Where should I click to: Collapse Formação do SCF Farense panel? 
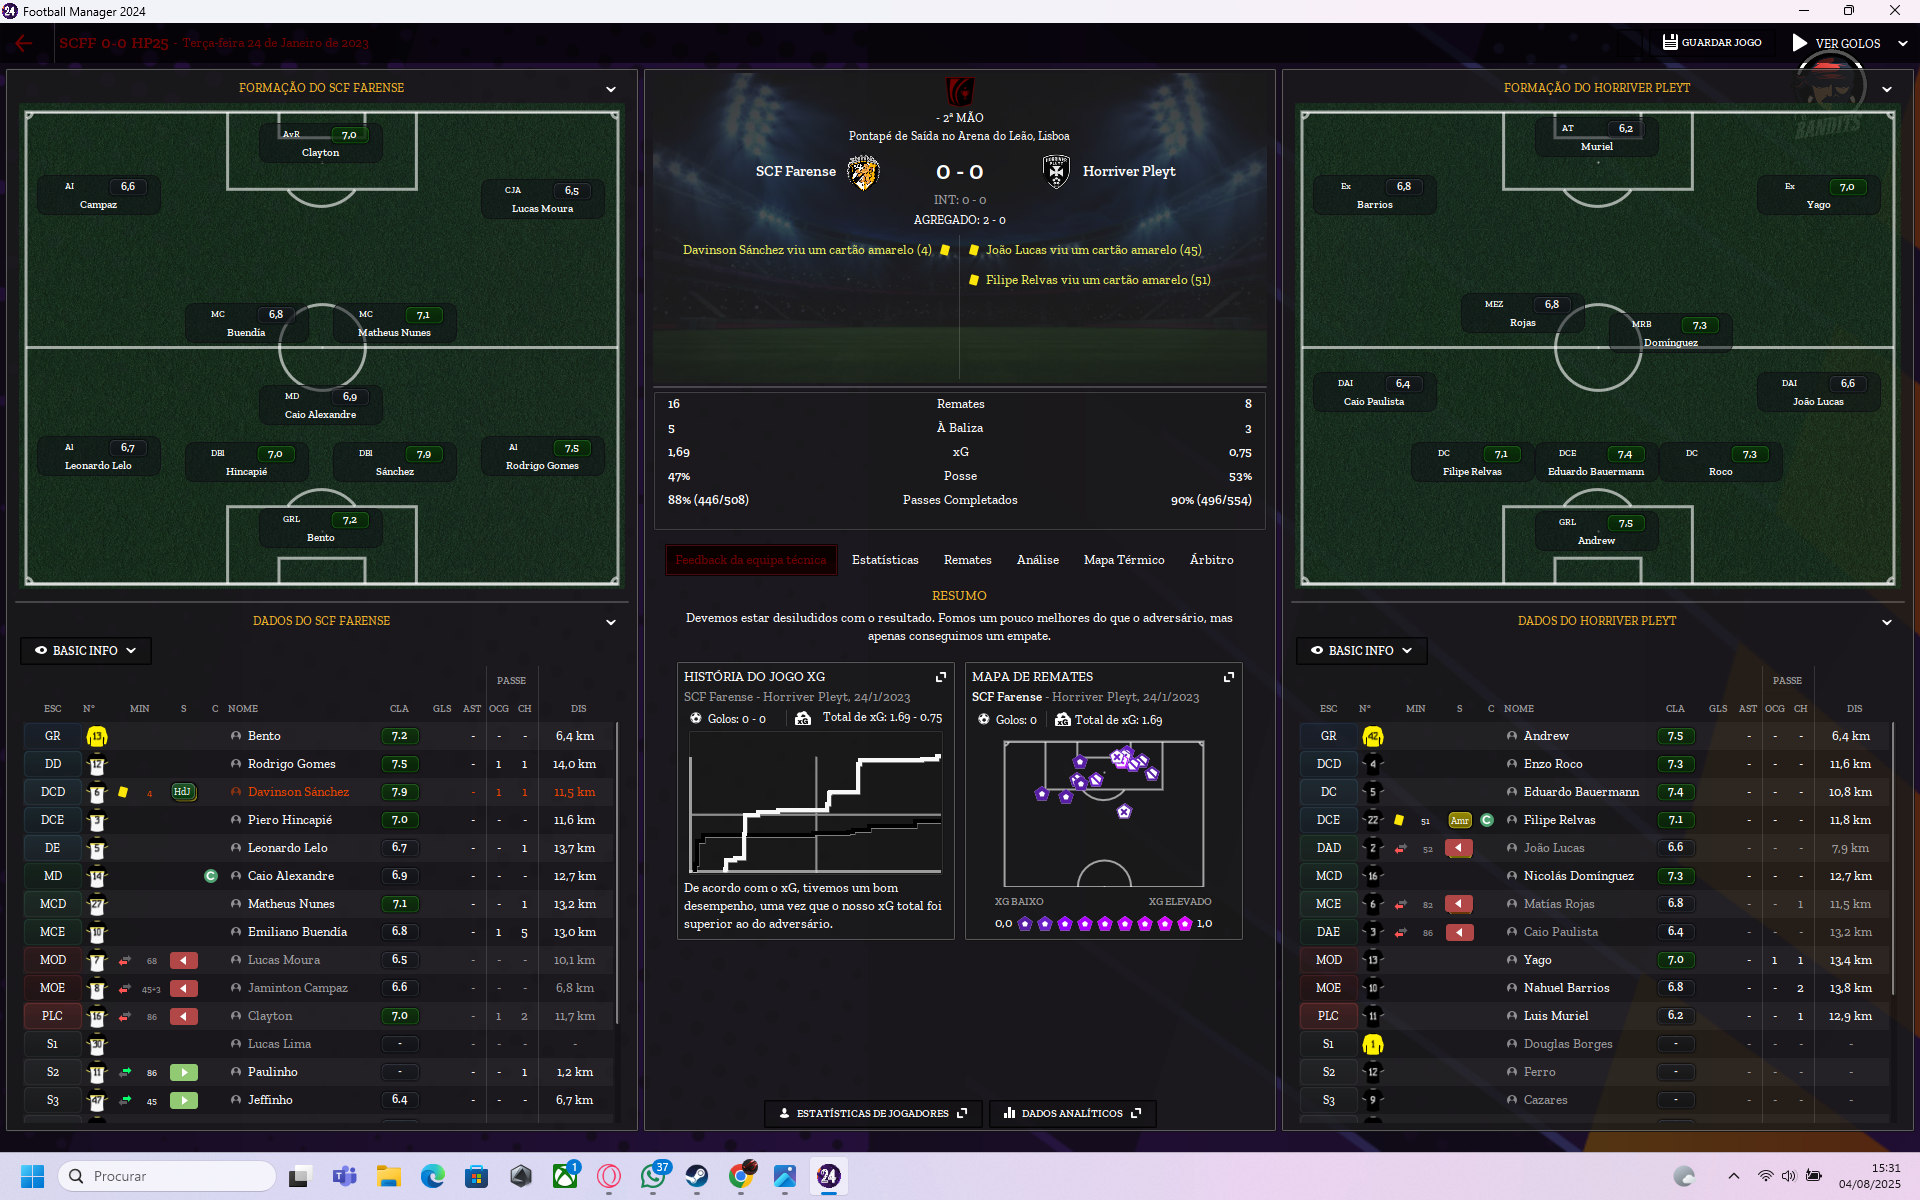(x=611, y=89)
